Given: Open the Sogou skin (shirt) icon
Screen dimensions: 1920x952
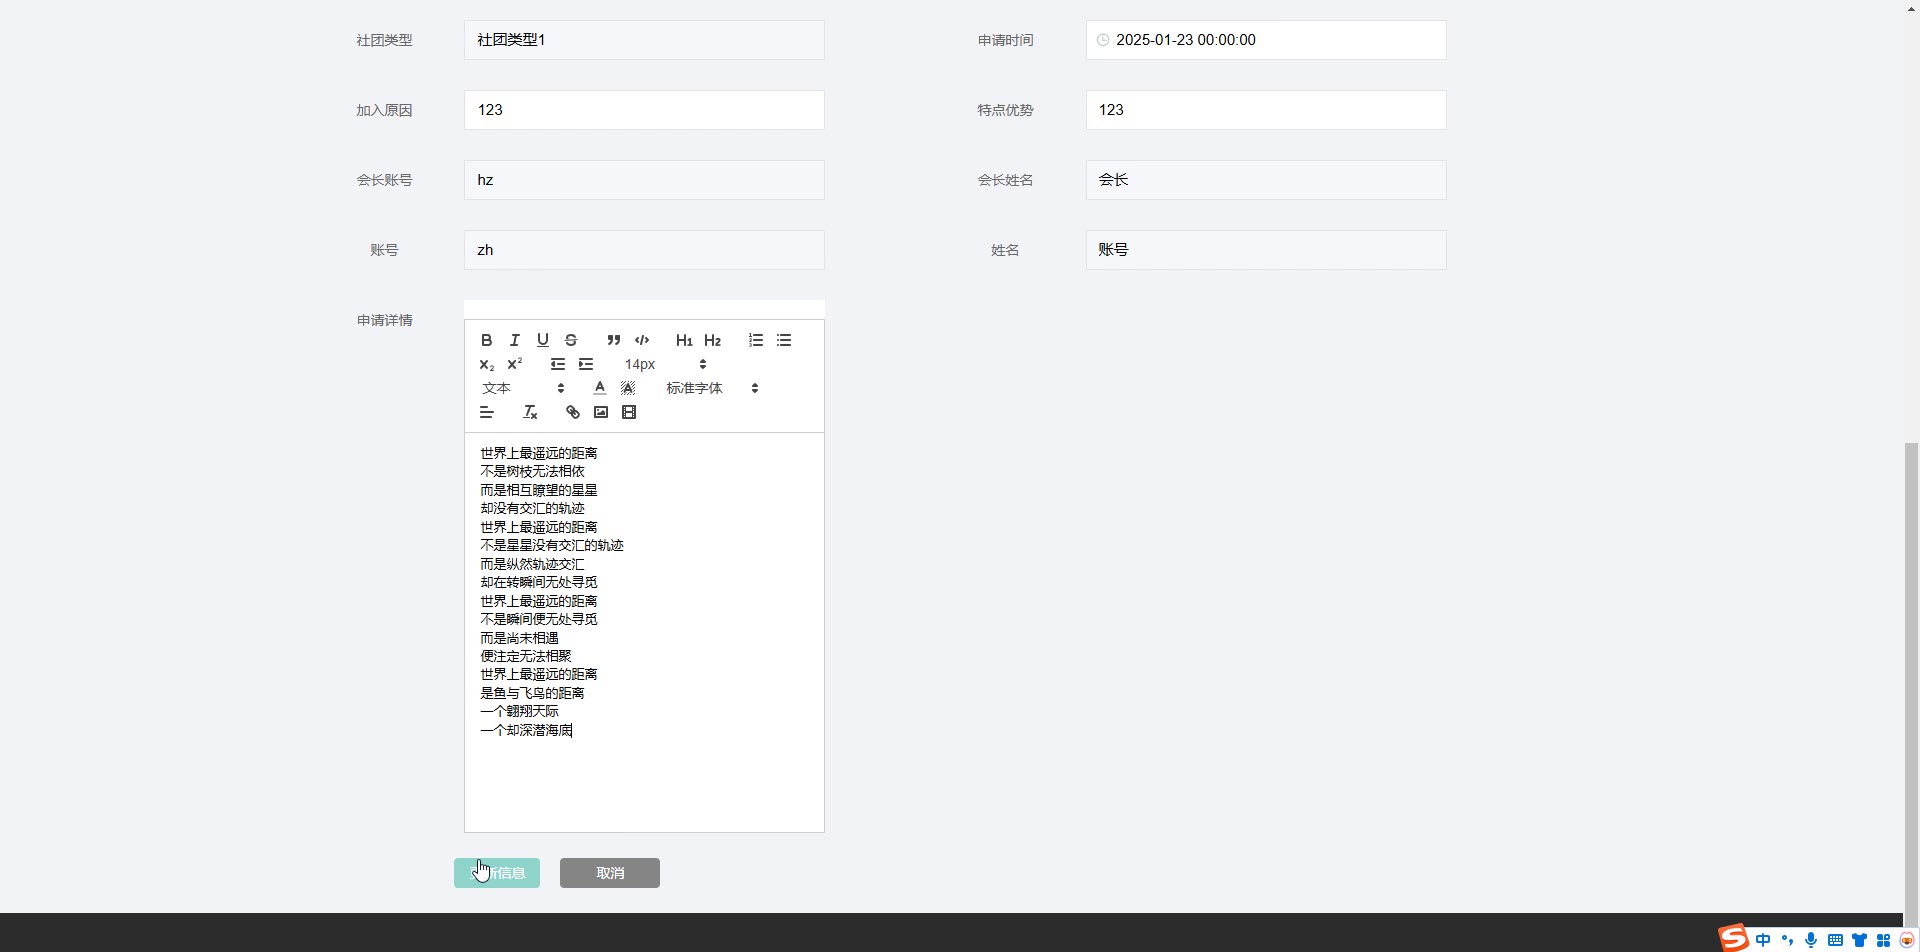Looking at the screenshot, I should [x=1859, y=940].
